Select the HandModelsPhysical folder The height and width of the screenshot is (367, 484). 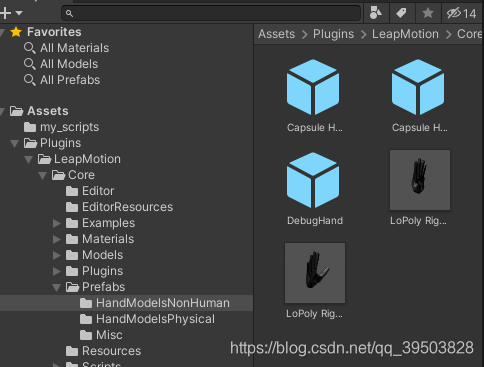[x=155, y=319]
